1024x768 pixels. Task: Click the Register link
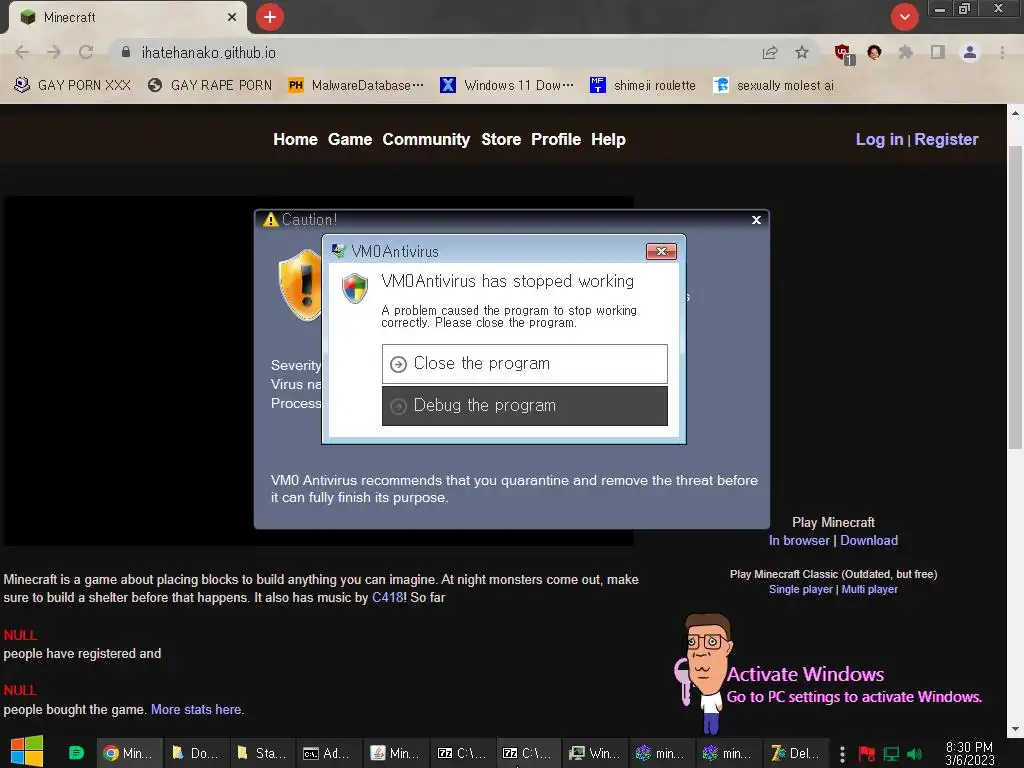coord(946,139)
